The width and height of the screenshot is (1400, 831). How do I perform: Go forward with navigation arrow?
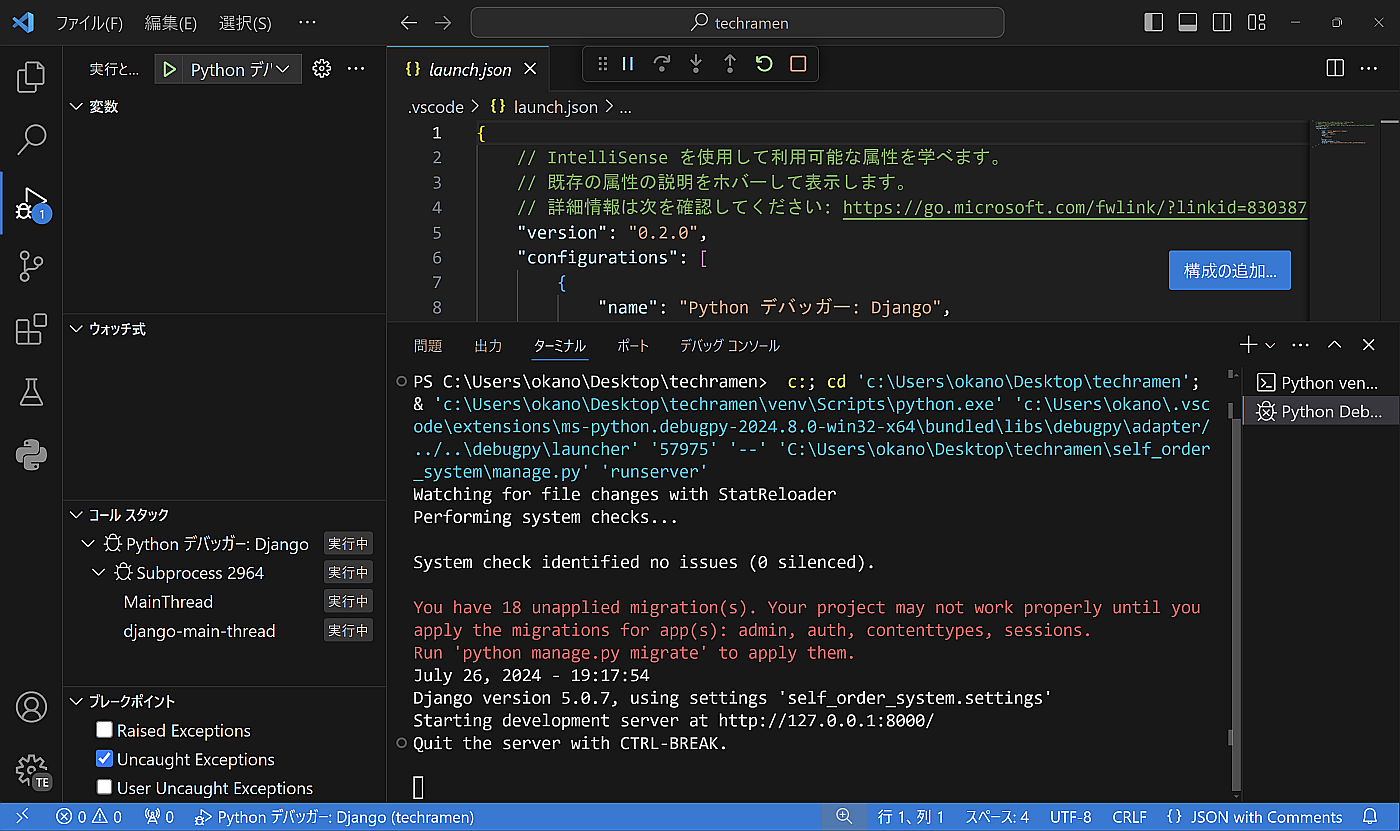point(443,22)
